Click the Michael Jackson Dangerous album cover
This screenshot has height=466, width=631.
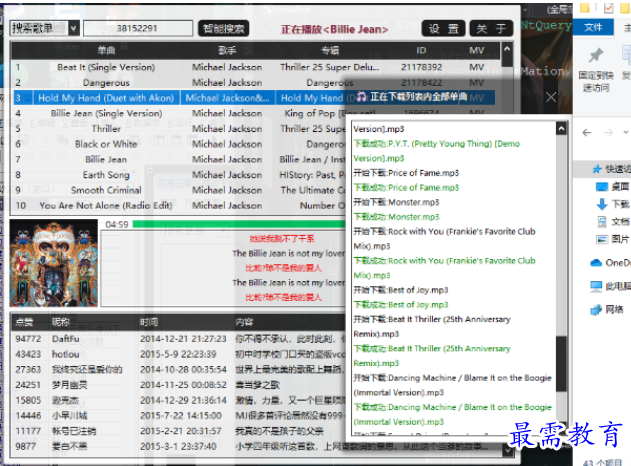click(54, 263)
